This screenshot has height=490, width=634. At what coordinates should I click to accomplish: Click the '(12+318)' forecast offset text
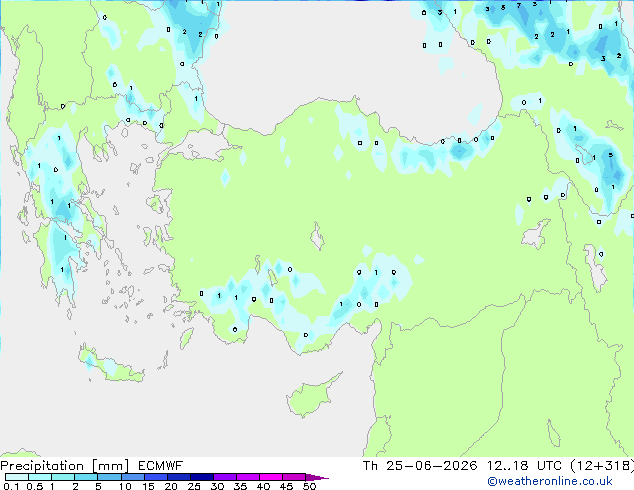click(x=602, y=466)
